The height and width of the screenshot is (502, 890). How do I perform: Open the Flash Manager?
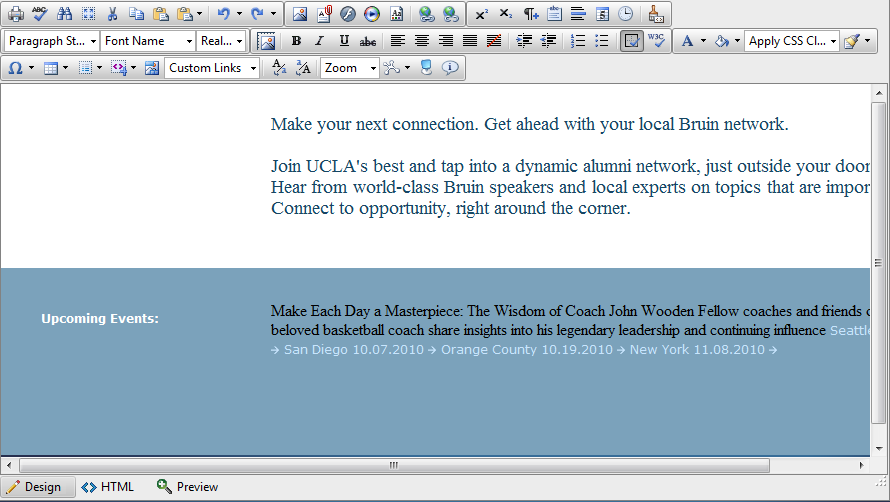pos(348,14)
